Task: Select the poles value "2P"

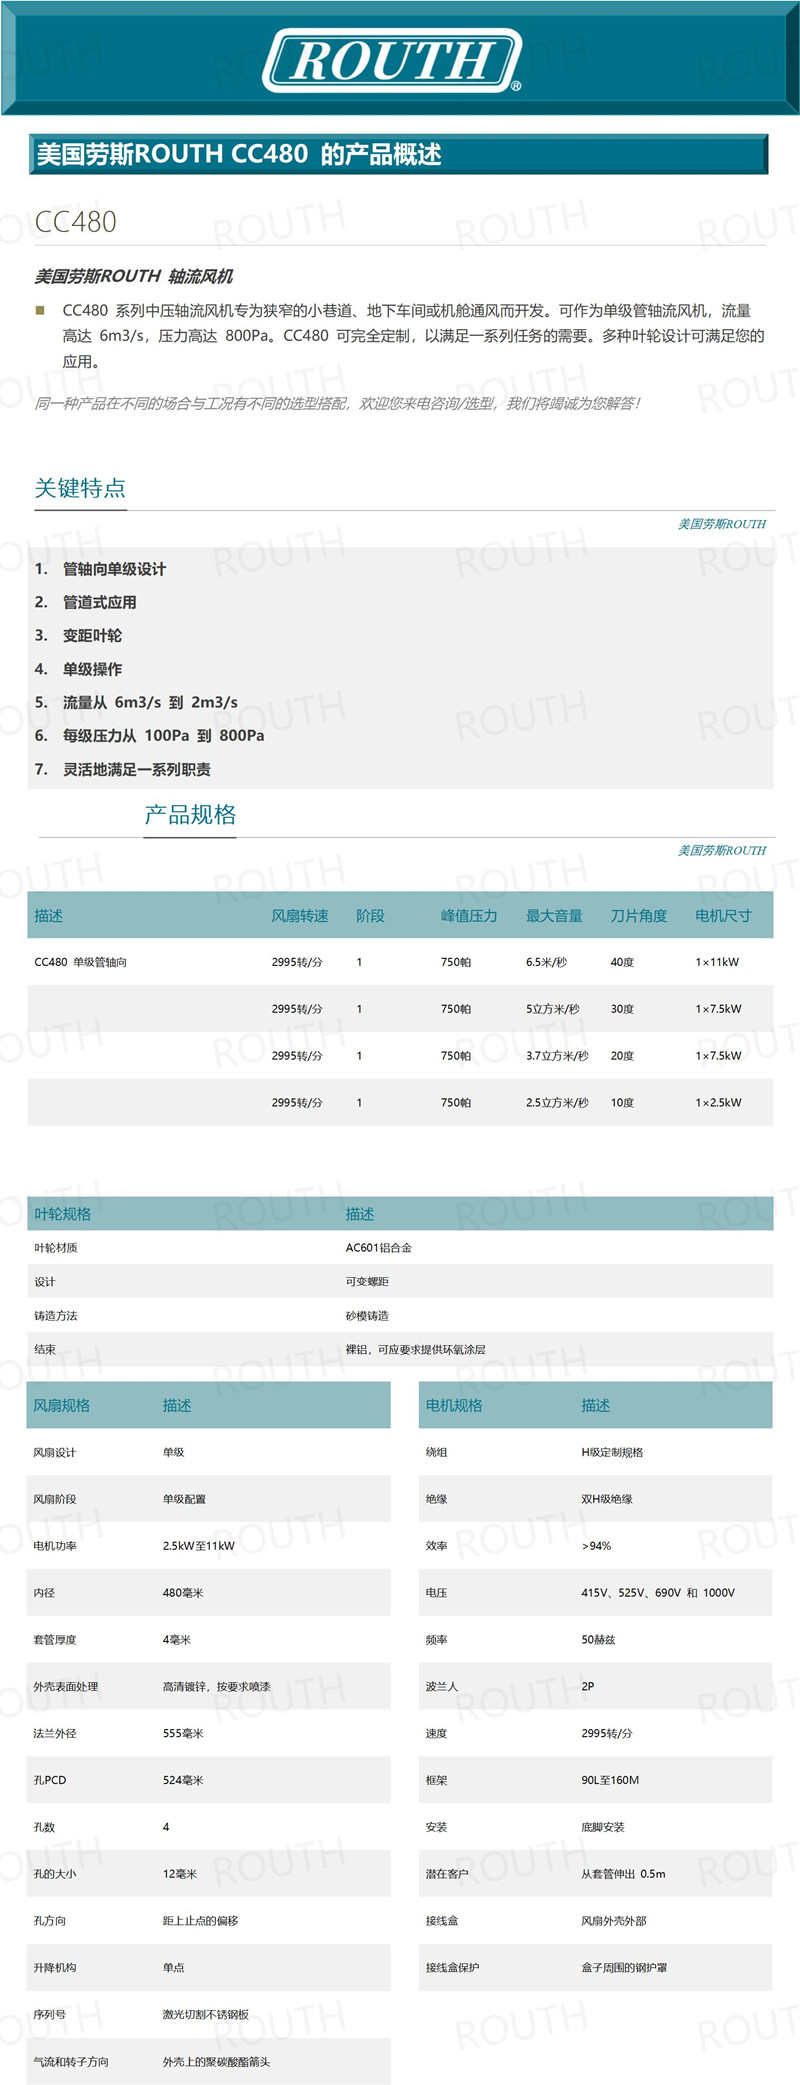Action: 588,1687
